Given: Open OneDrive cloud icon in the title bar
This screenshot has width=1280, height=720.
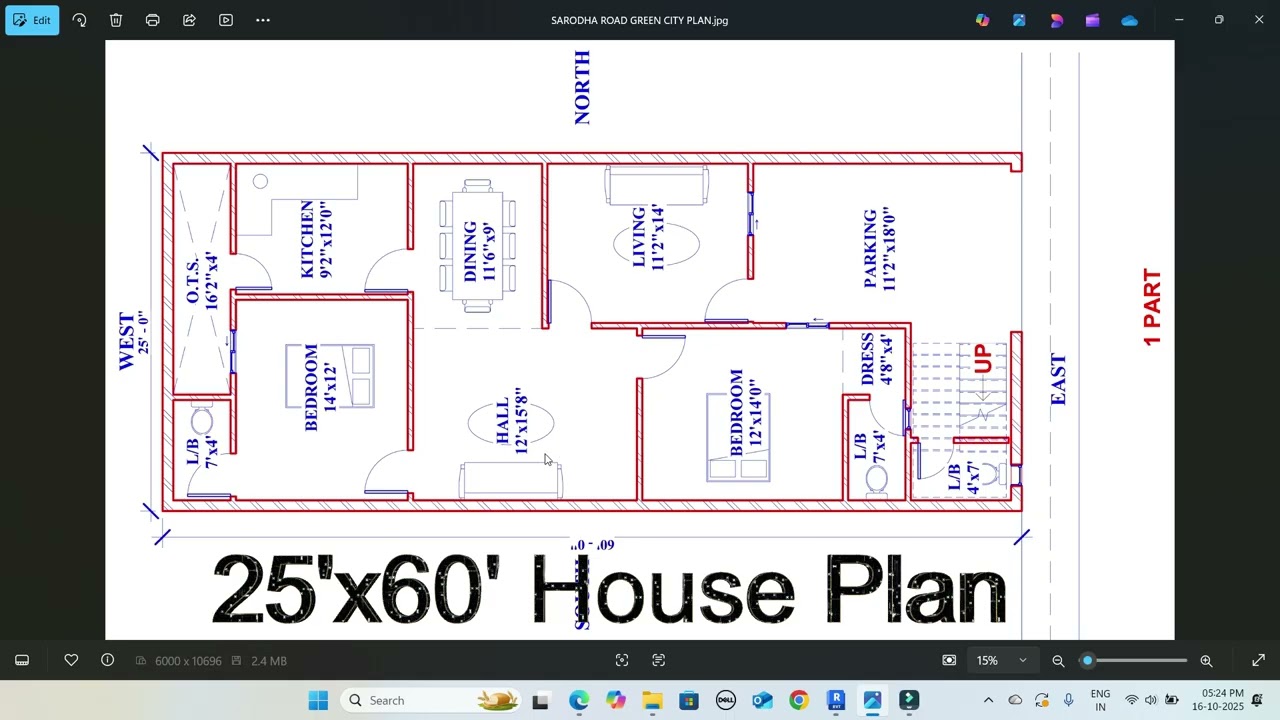Looking at the screenshot, I should click(1129, 20).
